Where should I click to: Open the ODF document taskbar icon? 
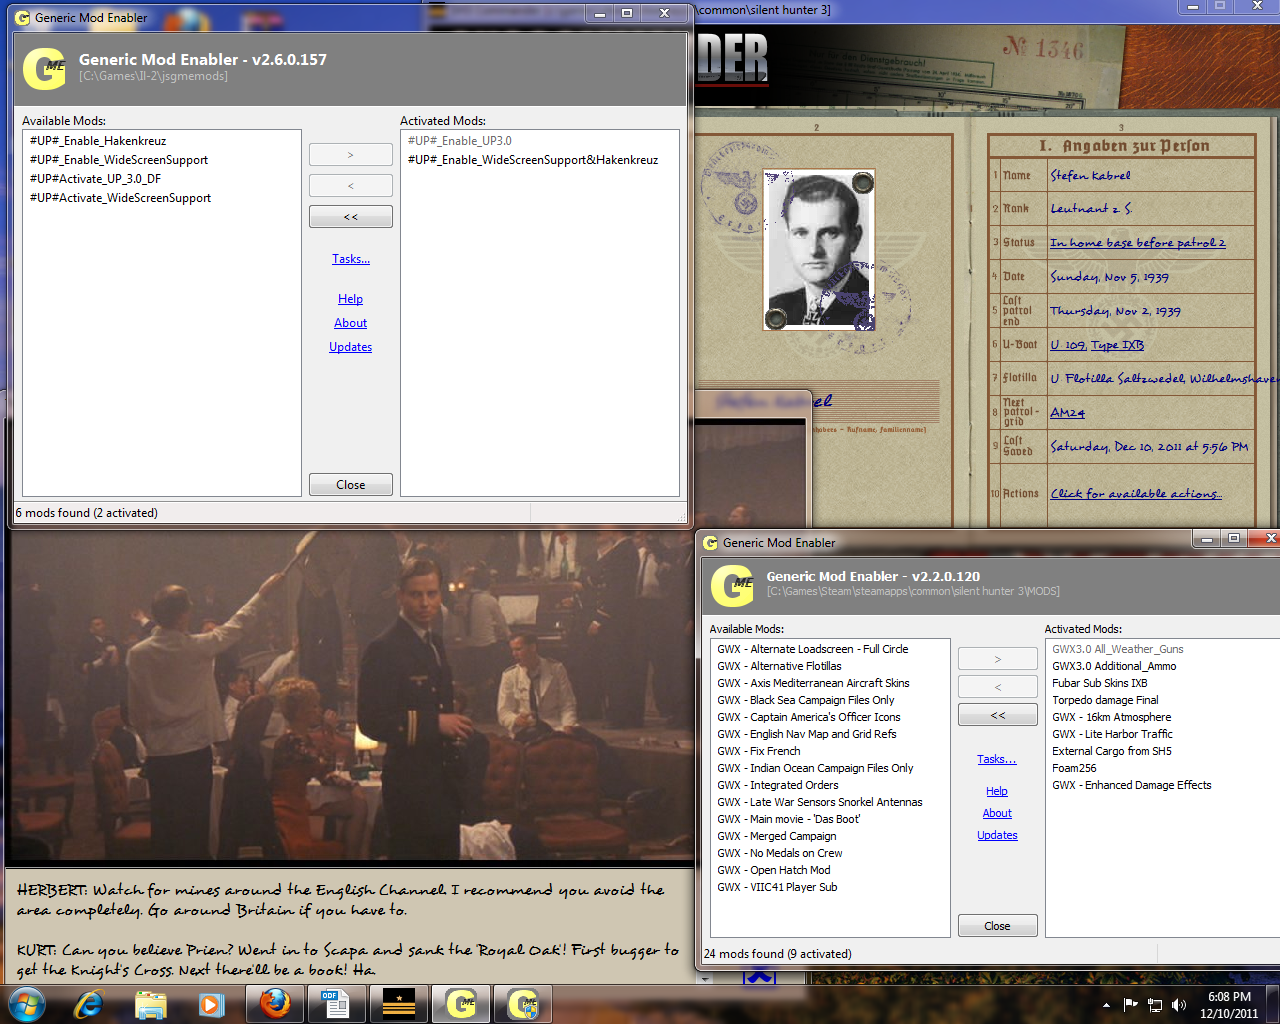click(x=337, y=1003)
